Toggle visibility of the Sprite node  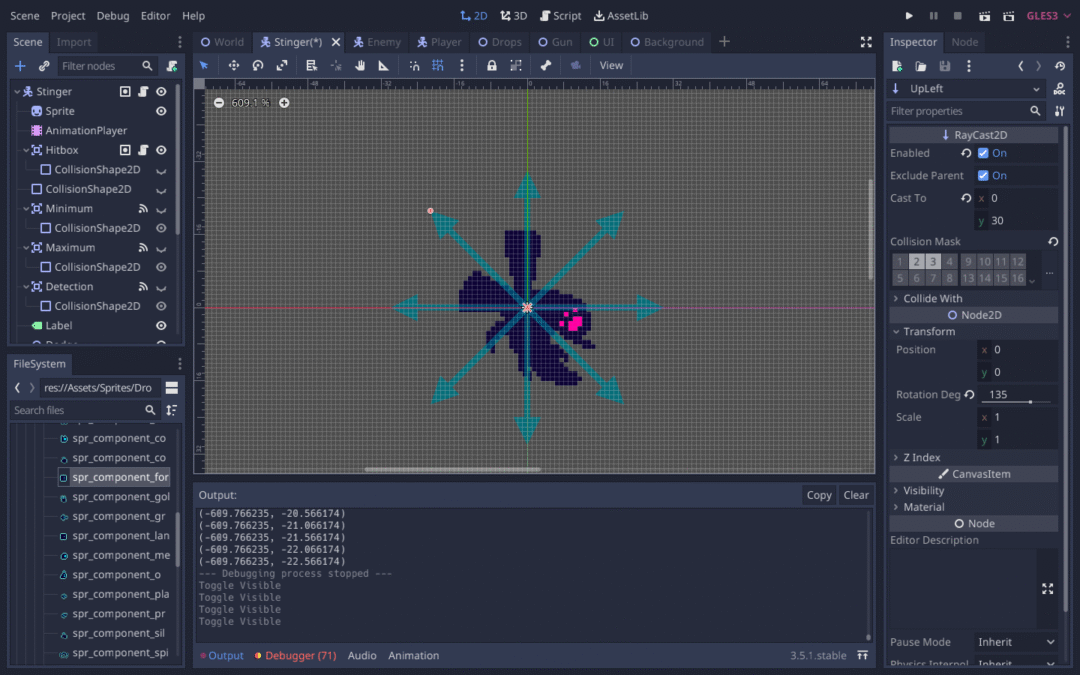[x=161, y=111]
